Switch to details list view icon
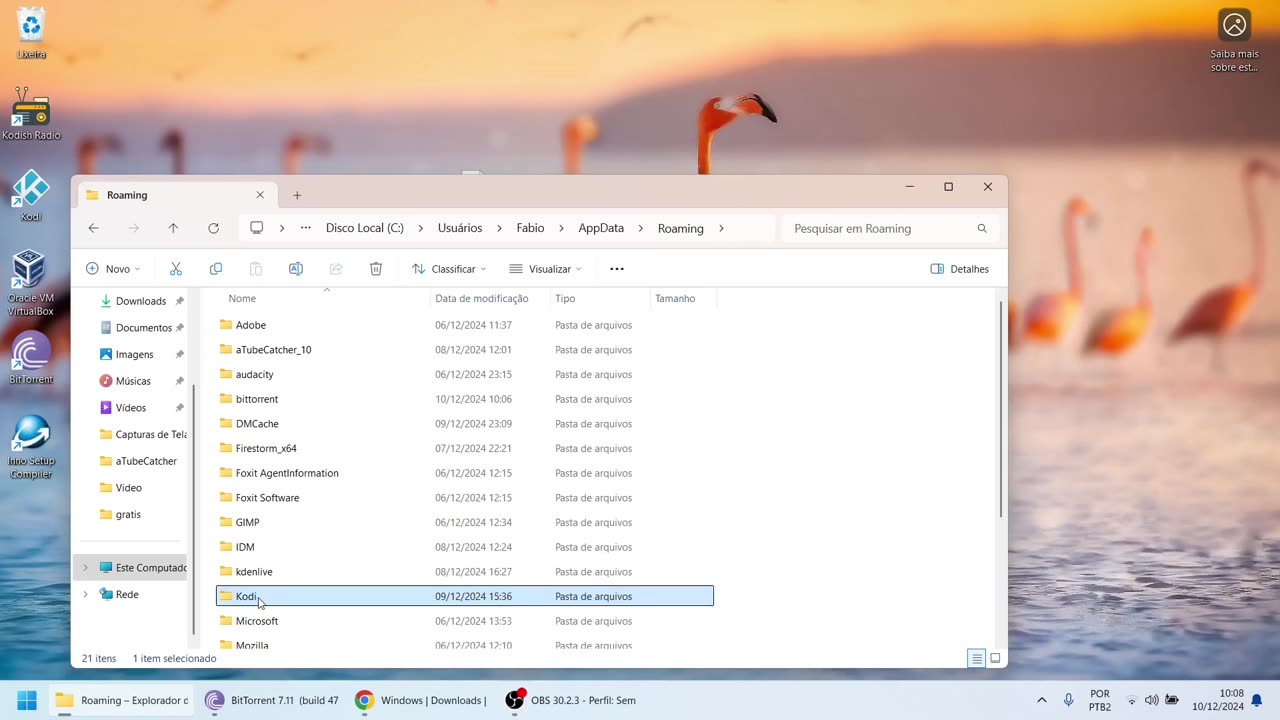Screen dimensions: 1280x720 976,658
